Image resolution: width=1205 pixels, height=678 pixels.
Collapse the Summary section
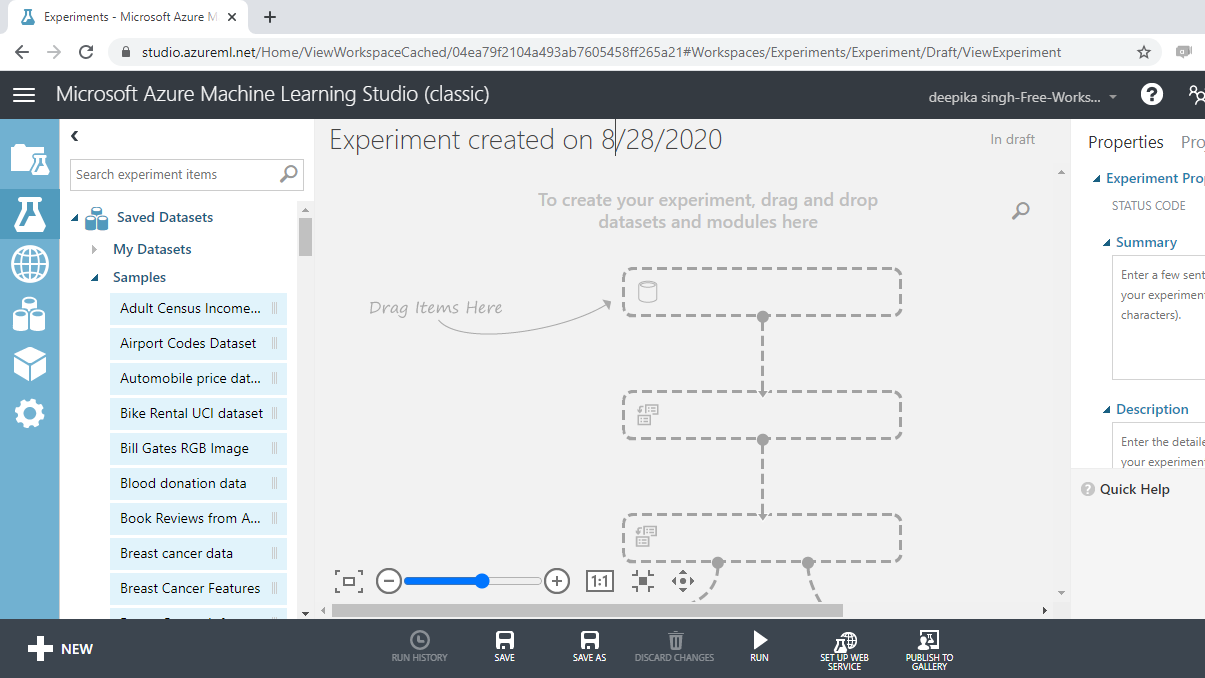click(x=1107, y=243)
